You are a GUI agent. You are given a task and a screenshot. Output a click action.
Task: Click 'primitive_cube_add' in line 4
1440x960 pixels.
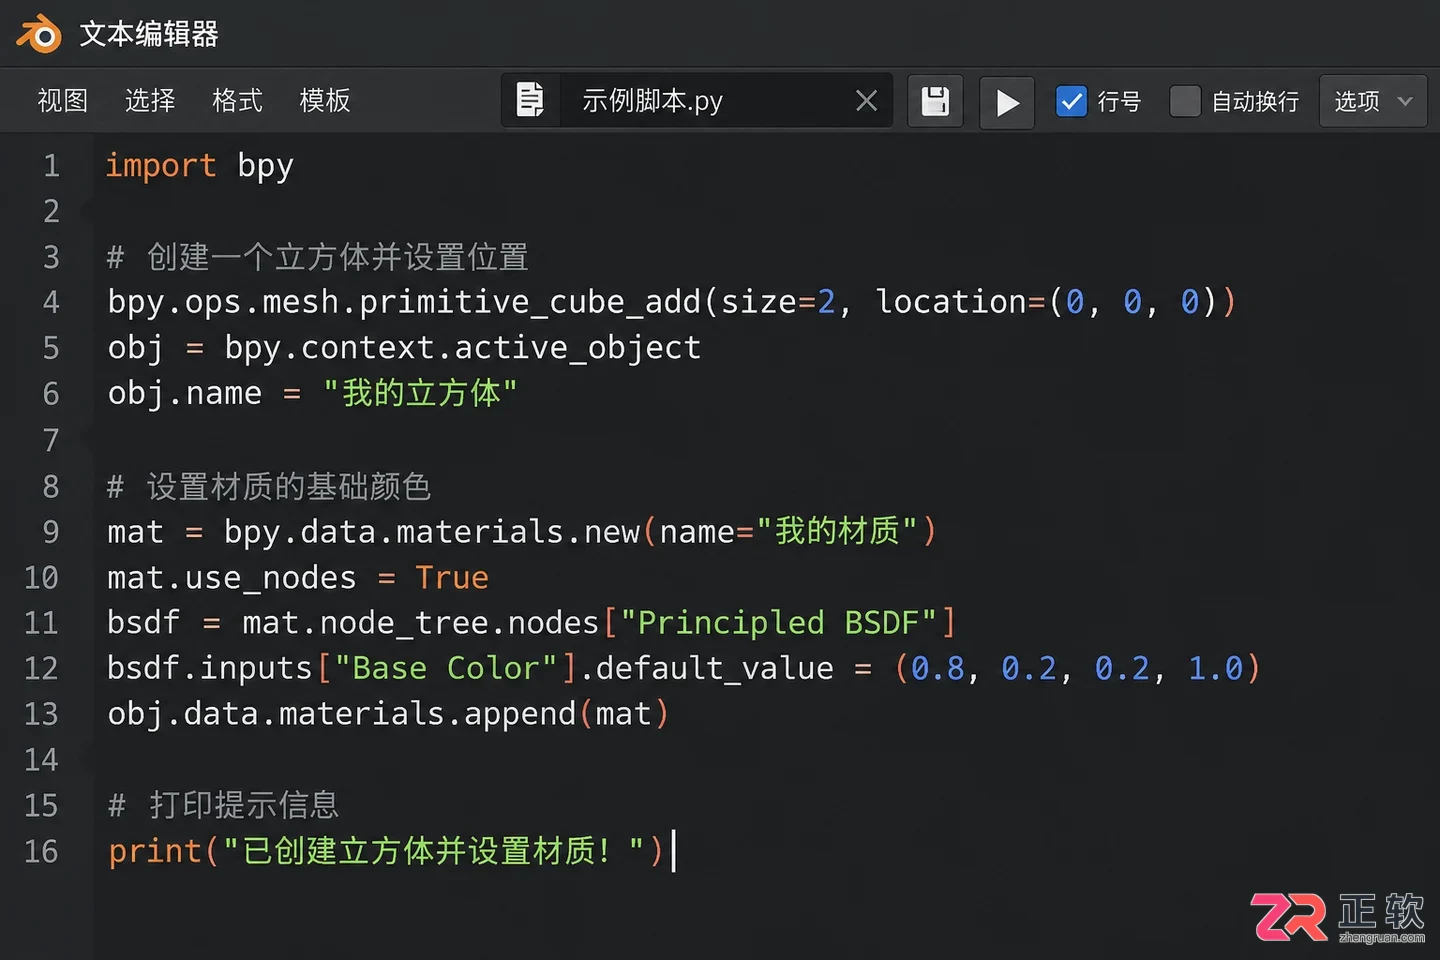(530, 302)
